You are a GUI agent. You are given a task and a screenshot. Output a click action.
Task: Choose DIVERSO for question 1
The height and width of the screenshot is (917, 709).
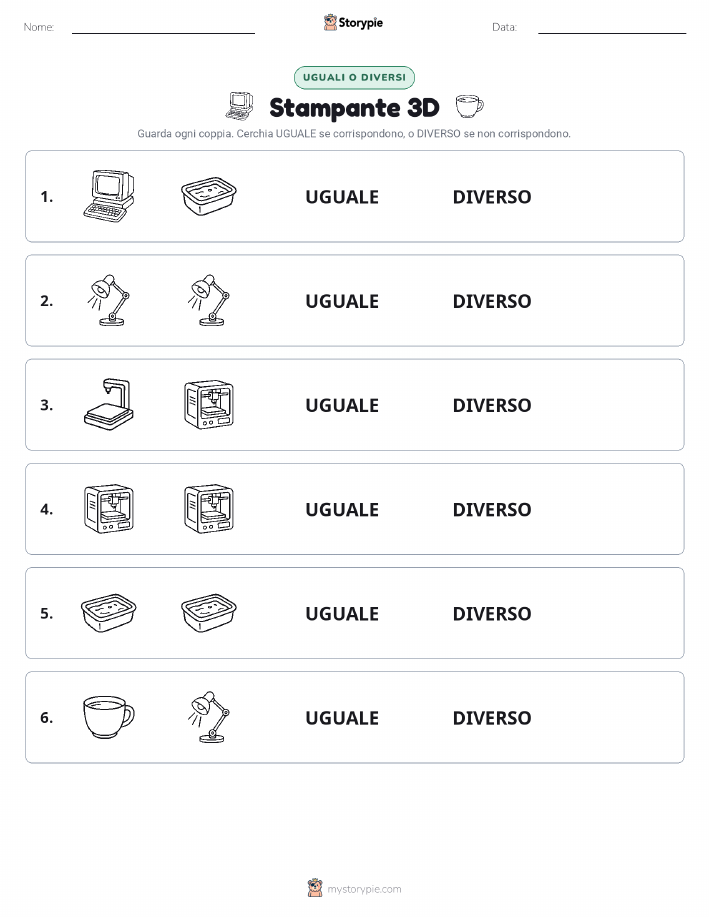point(492,197)
